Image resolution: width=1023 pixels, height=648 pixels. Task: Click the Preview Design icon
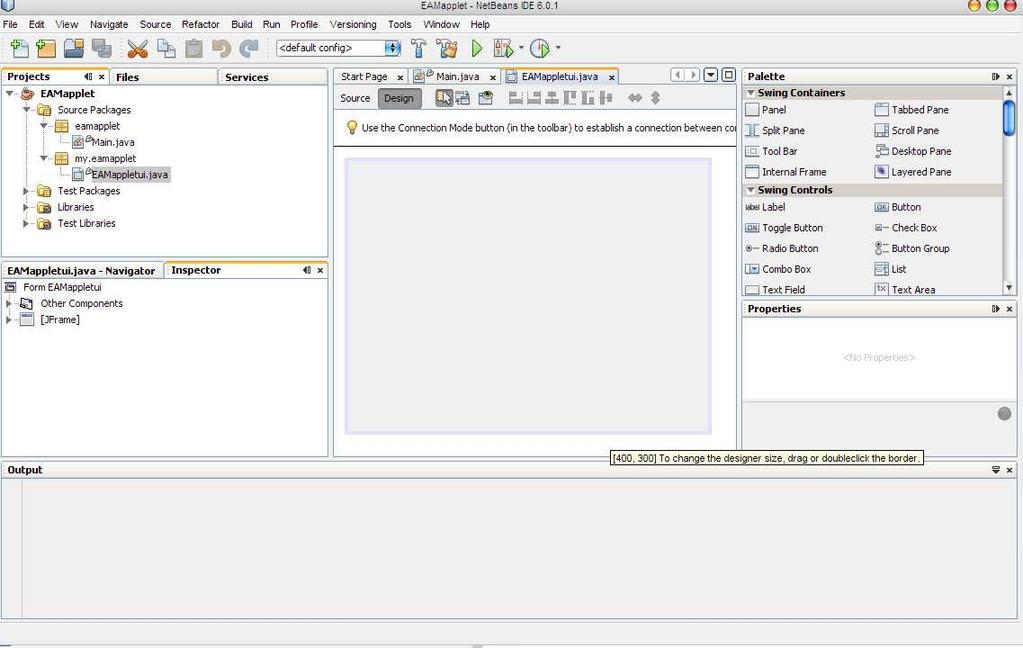[x=485, y=98]
